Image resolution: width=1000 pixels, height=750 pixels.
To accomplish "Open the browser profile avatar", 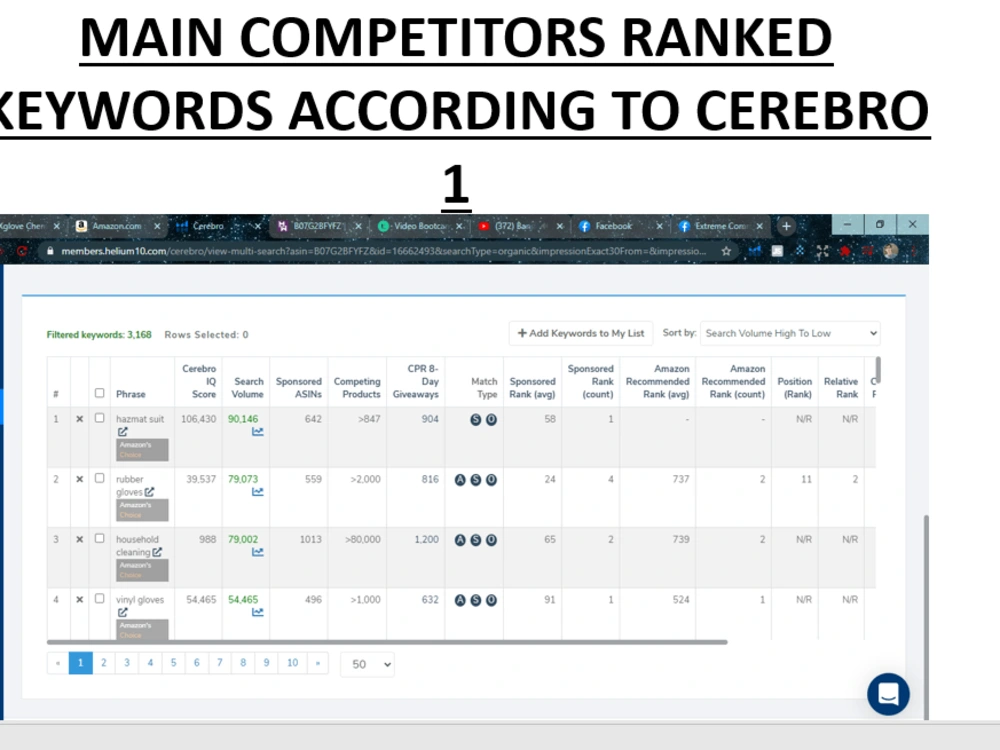I will point(891,251).
